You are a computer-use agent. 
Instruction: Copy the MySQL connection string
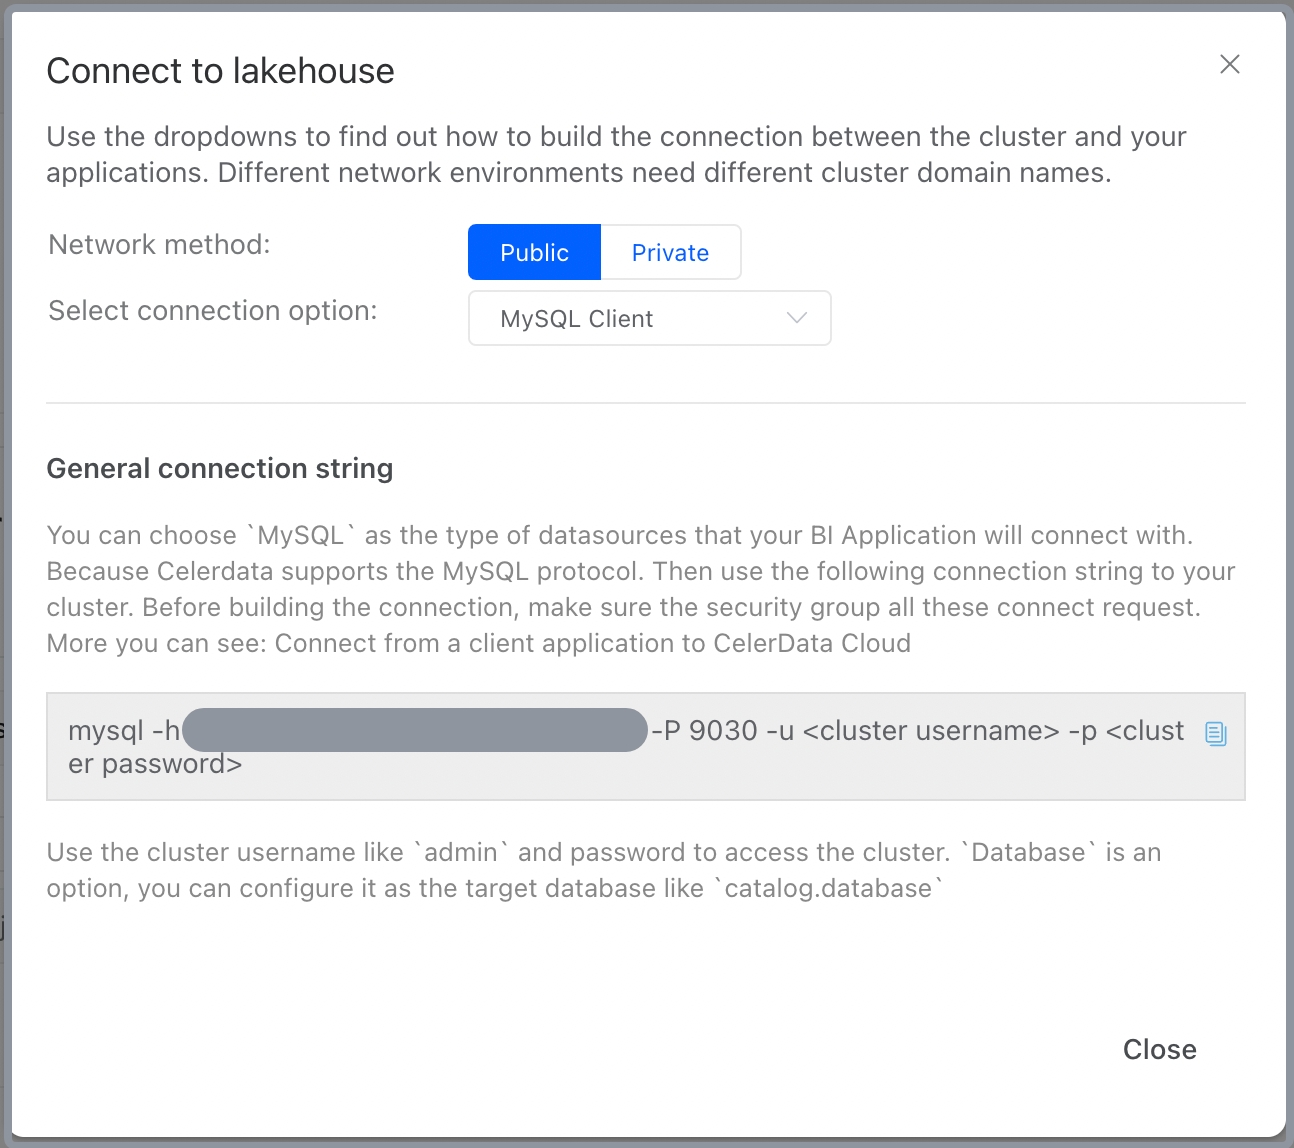pos(1215,733)
